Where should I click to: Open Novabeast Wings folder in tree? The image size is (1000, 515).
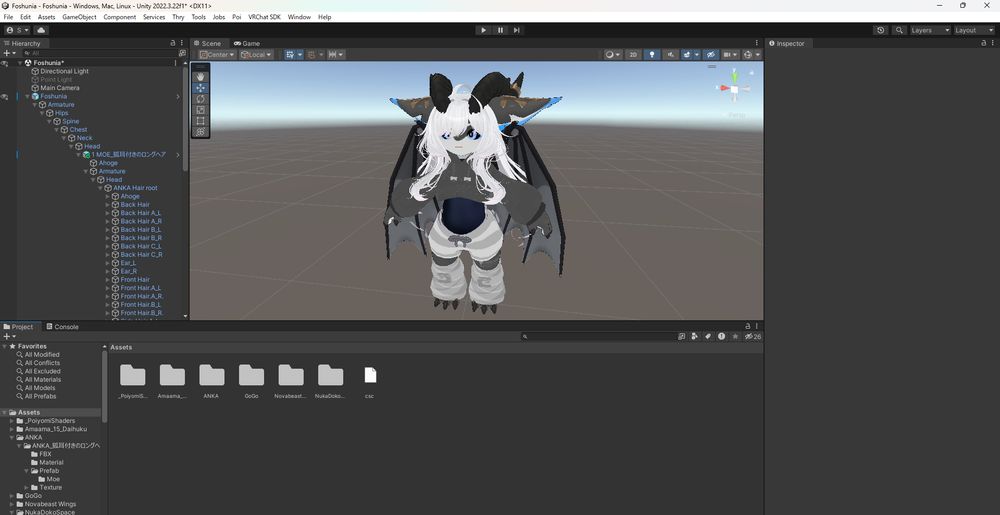click(50, 504)
